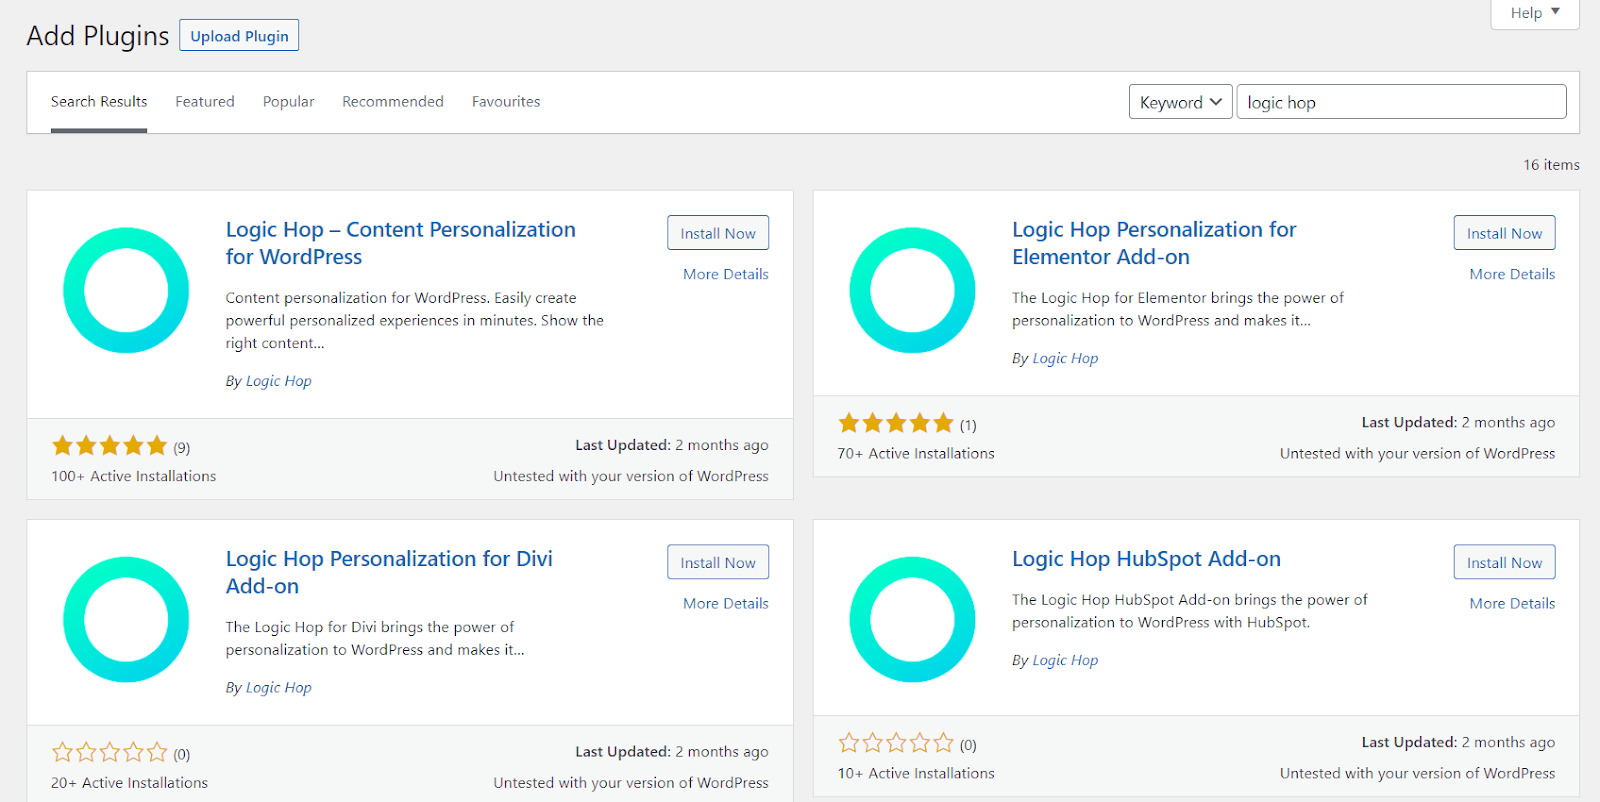The image size is (1600, 802).
Task: Click the Logic Hop Divi Add-on plugin icon
Action: click(x=126, y=619)
